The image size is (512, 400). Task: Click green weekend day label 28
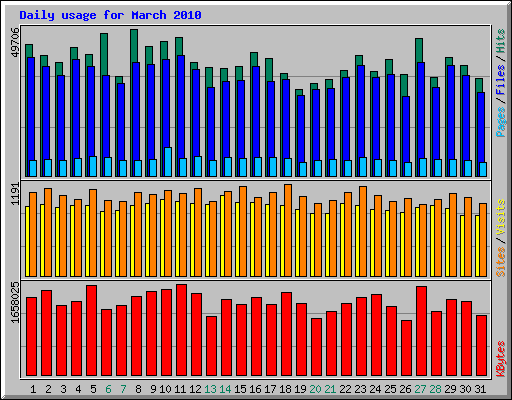tap(435, 389)
